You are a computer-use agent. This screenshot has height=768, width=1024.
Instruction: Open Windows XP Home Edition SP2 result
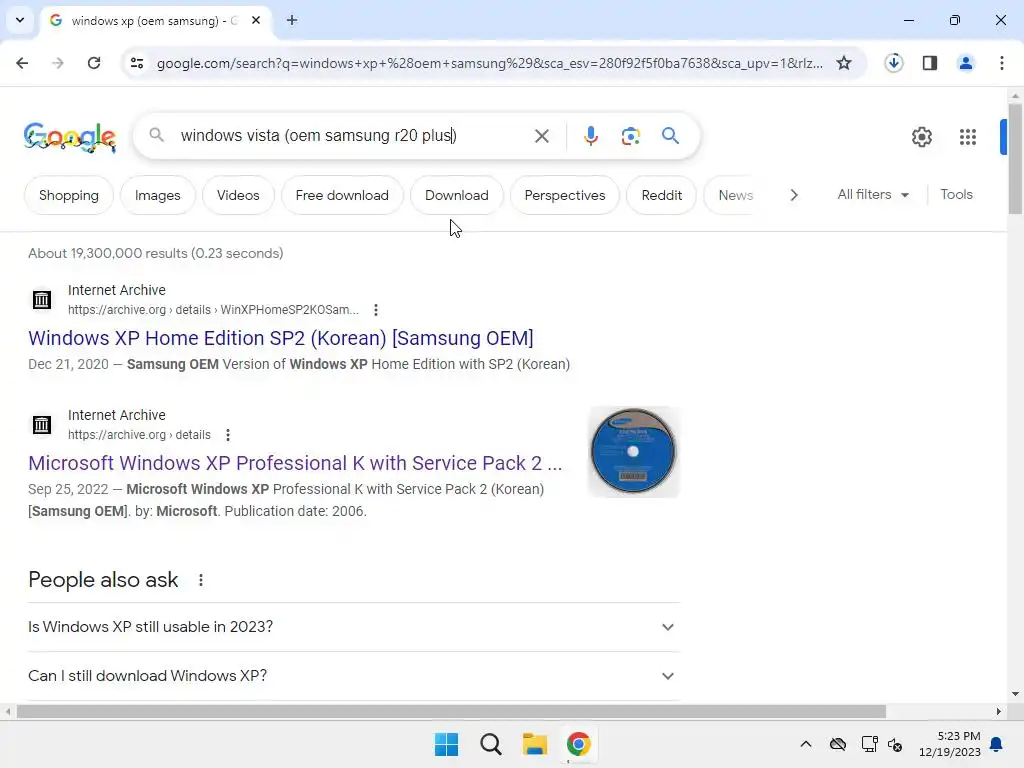pyautogui.click(x=281, y=338)
